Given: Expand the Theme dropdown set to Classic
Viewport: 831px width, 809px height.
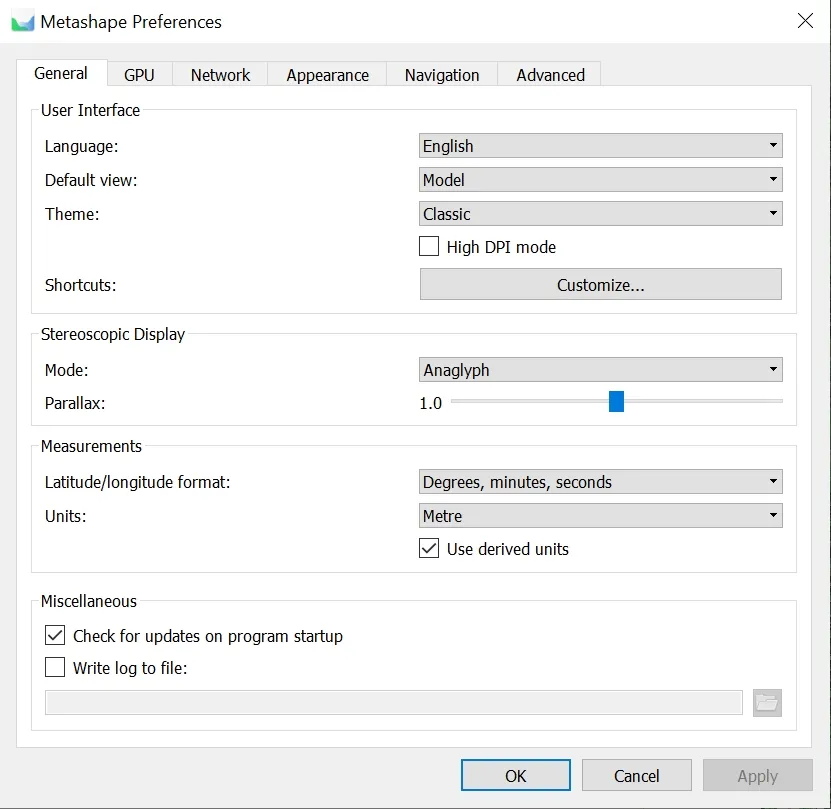Looking at the screenshot, I should [600, 214].
